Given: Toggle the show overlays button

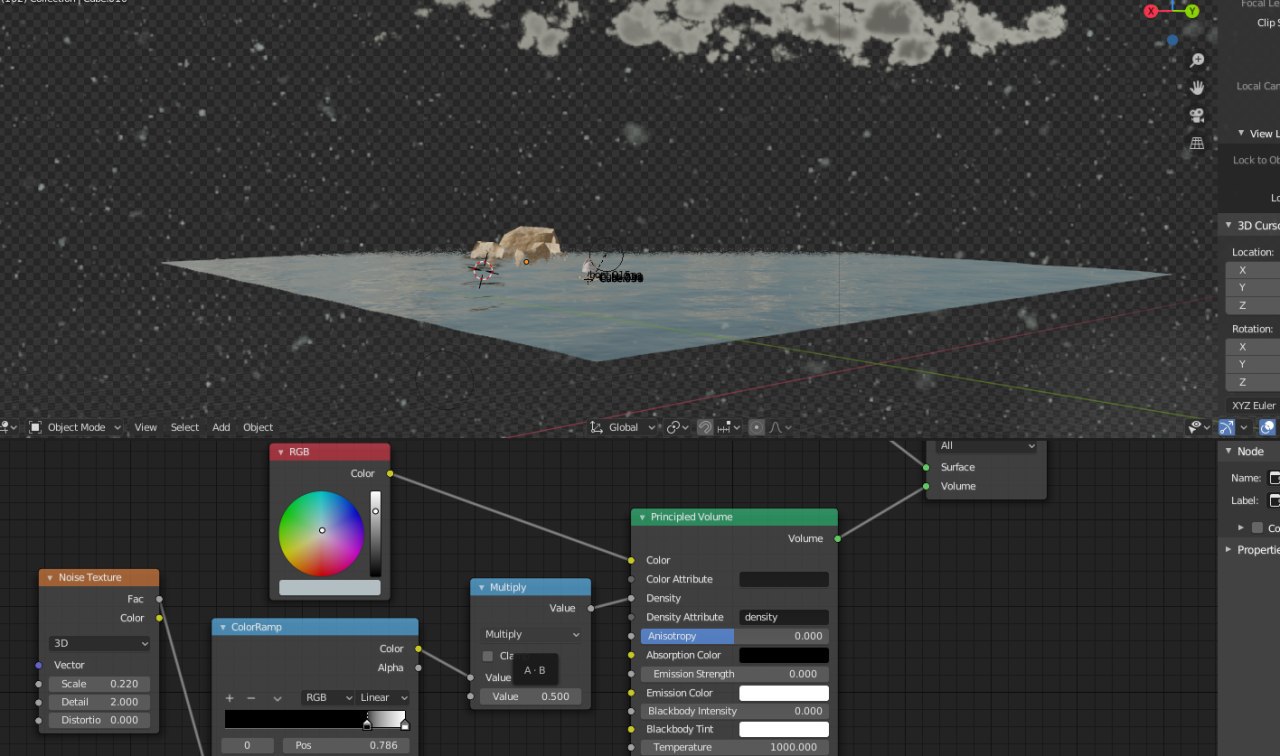Looking at the screenshot, I should (x=1267, y=427).
